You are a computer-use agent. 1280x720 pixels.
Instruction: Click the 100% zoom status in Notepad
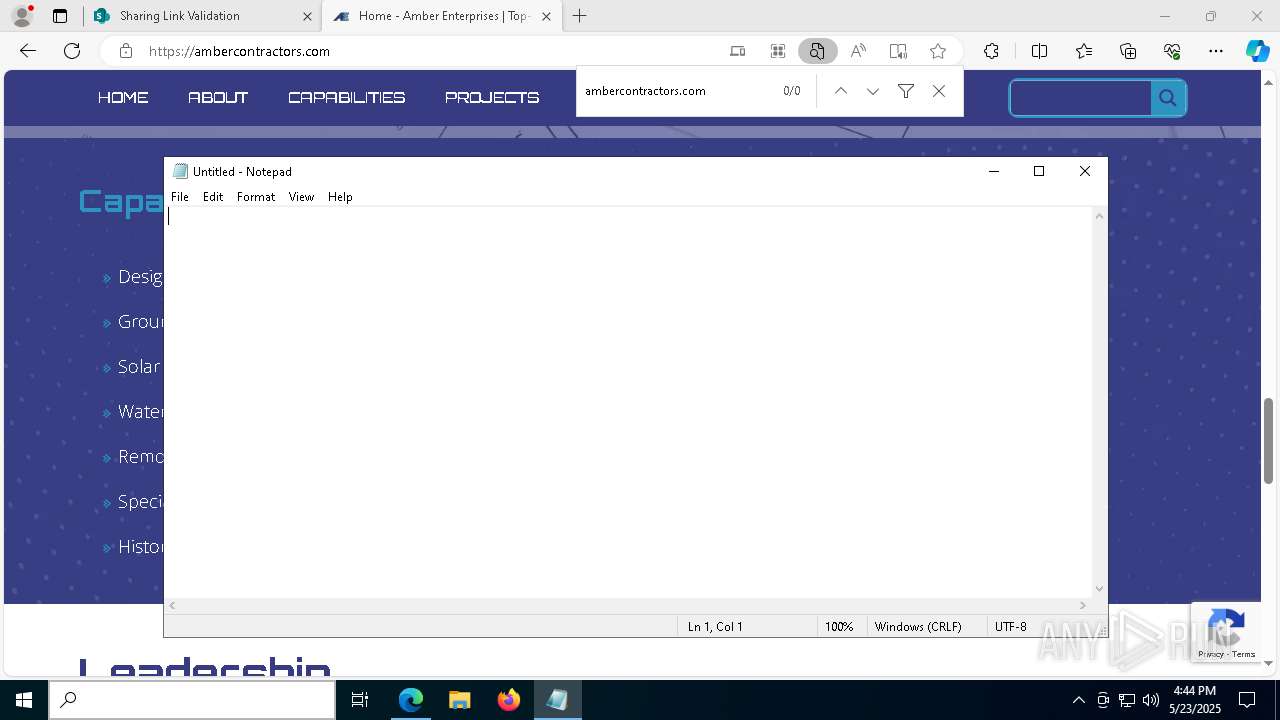pos(839,627)
